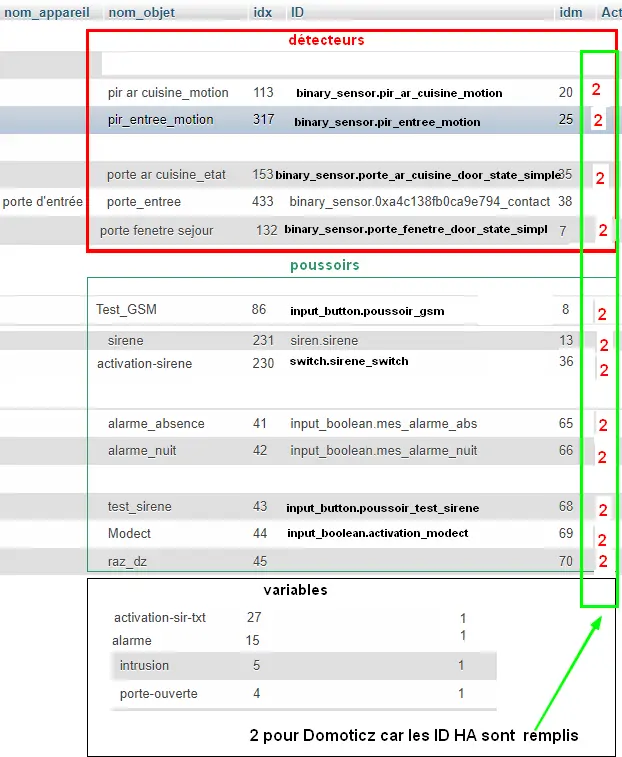
Task: Select the Modect row name
Action: coord(129,533)
